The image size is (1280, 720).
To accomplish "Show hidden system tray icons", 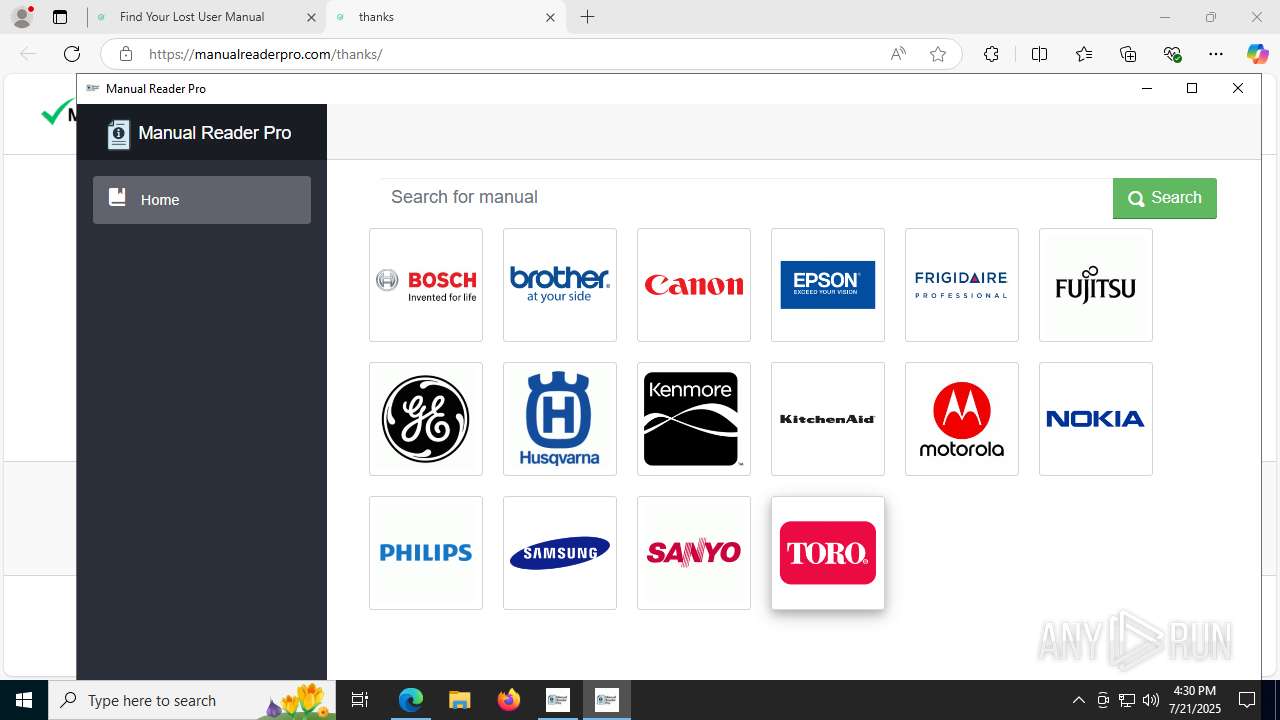I will coord(1078,700).
